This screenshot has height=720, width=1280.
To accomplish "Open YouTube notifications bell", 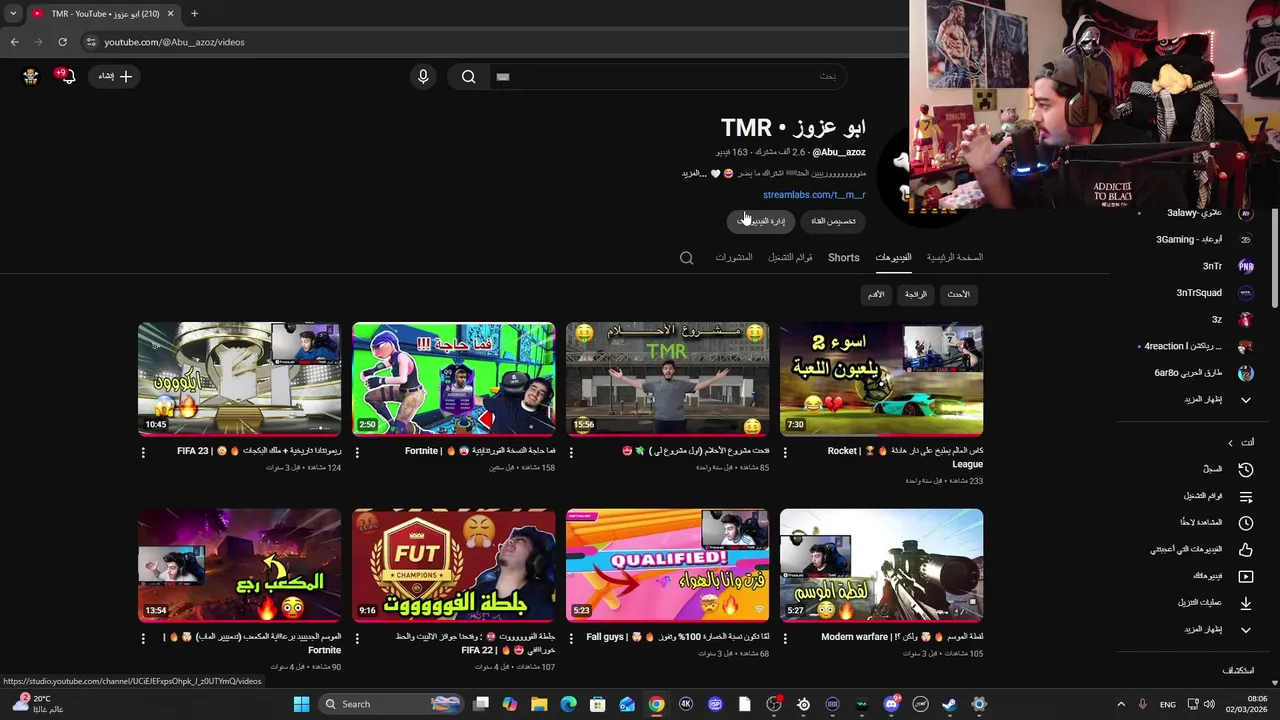I will click(x=68, y=76).
